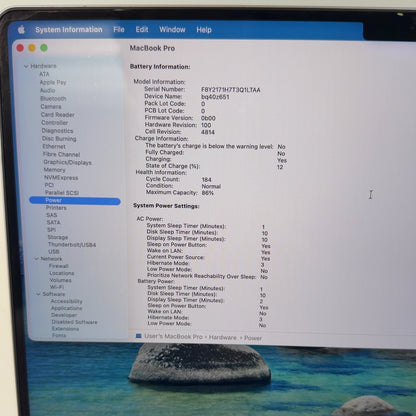
Task: Click the green zoom window button
Action: pyautogui.click(x=44, y=48)
